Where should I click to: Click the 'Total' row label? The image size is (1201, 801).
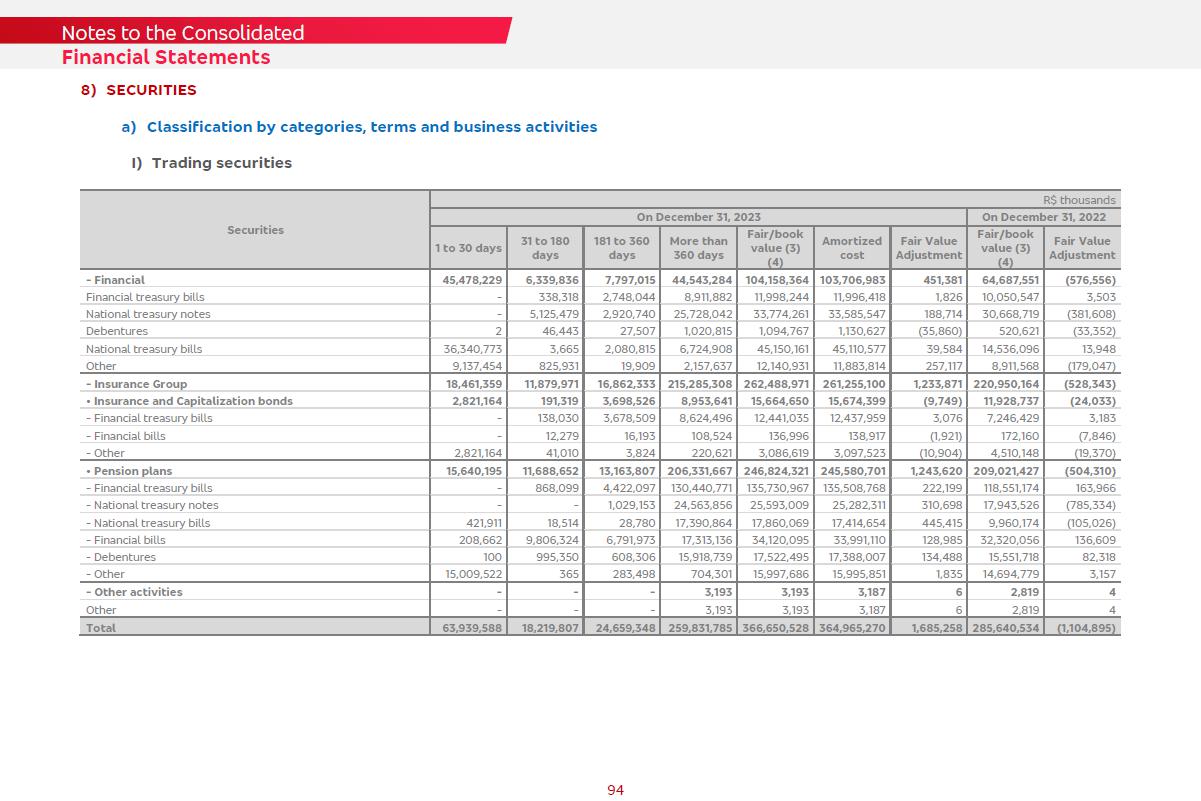pyautogui.click(x=101, y=628)
